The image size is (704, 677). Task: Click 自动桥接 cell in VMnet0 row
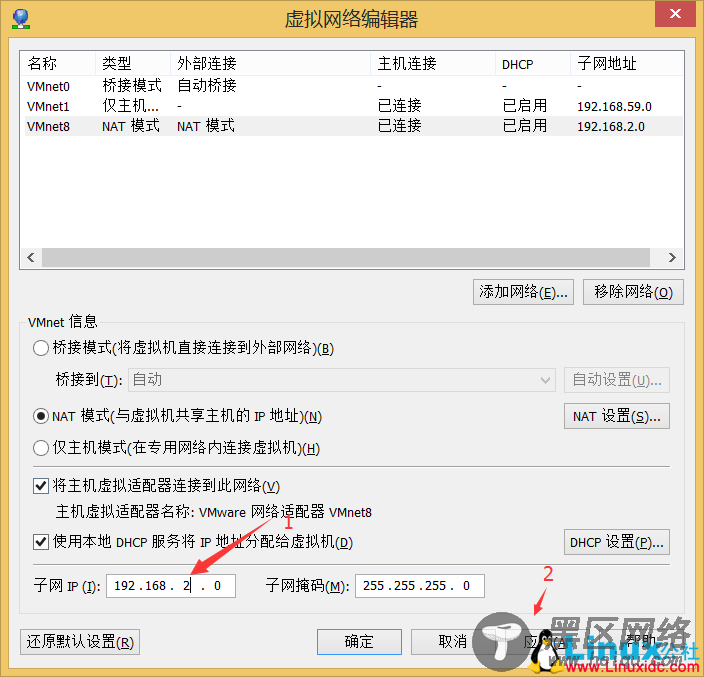click(x=207, y=85)
